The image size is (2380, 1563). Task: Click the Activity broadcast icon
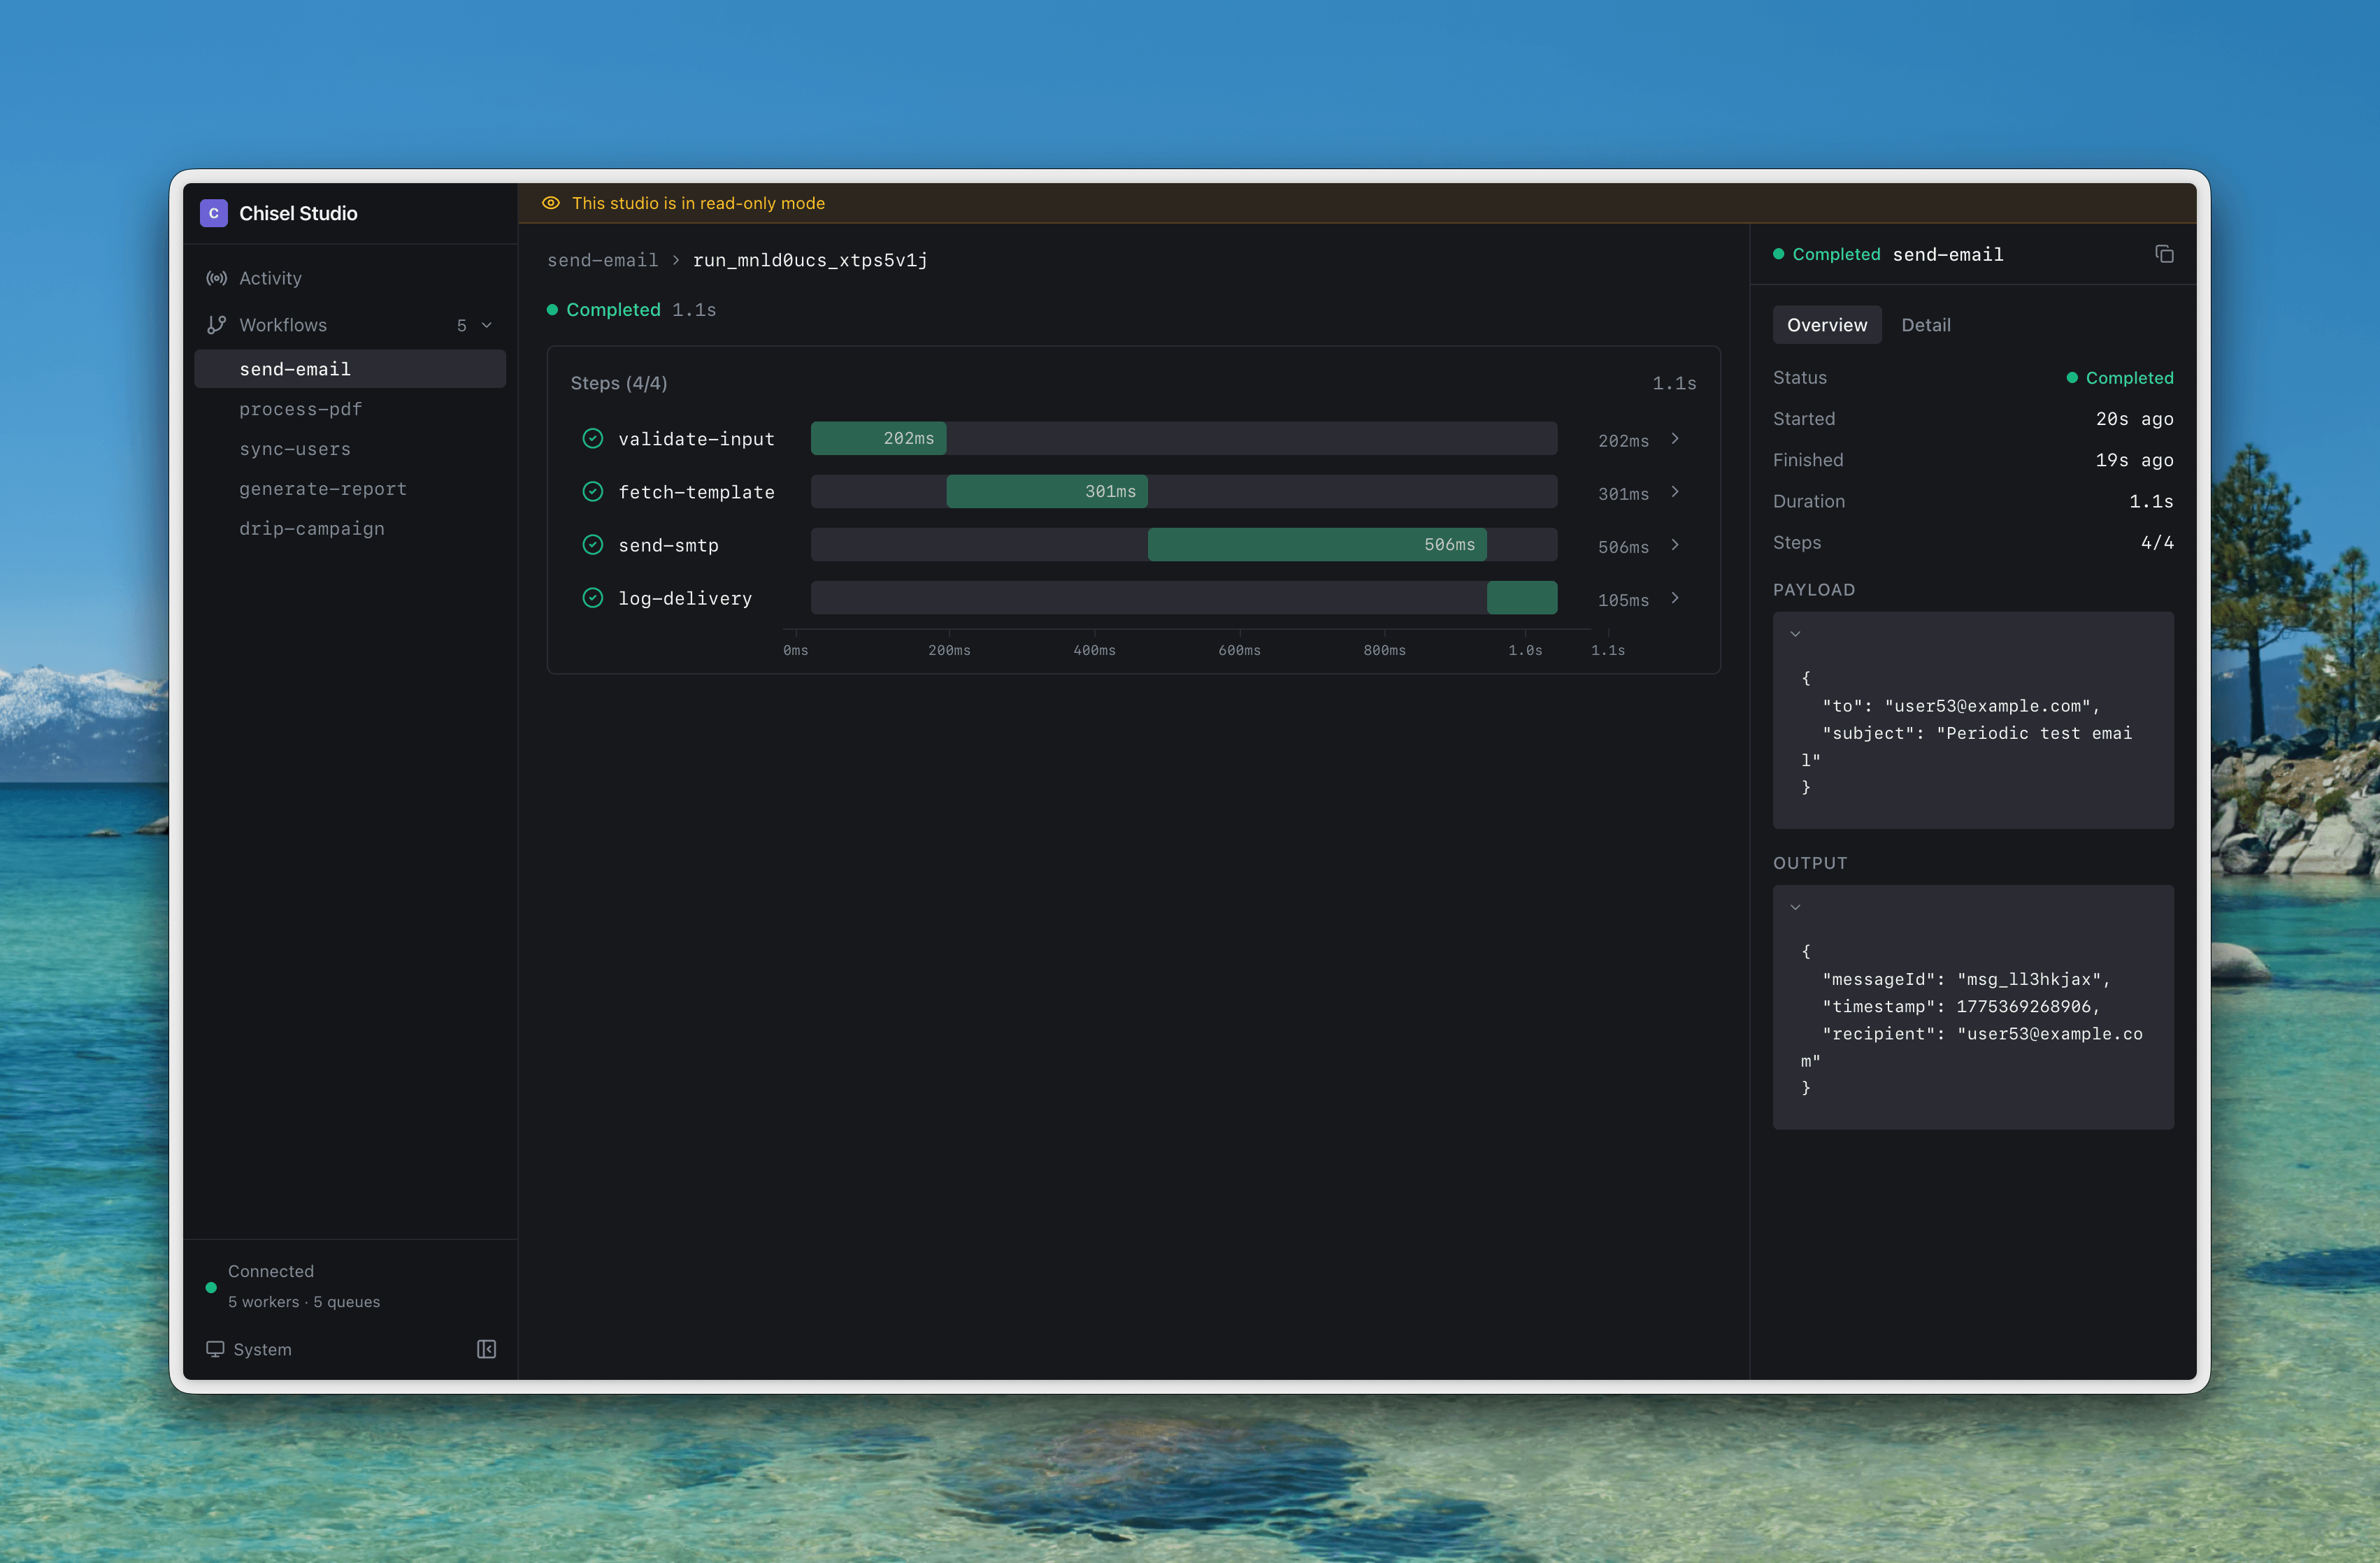pyautogui.click(x=216, y=278)
